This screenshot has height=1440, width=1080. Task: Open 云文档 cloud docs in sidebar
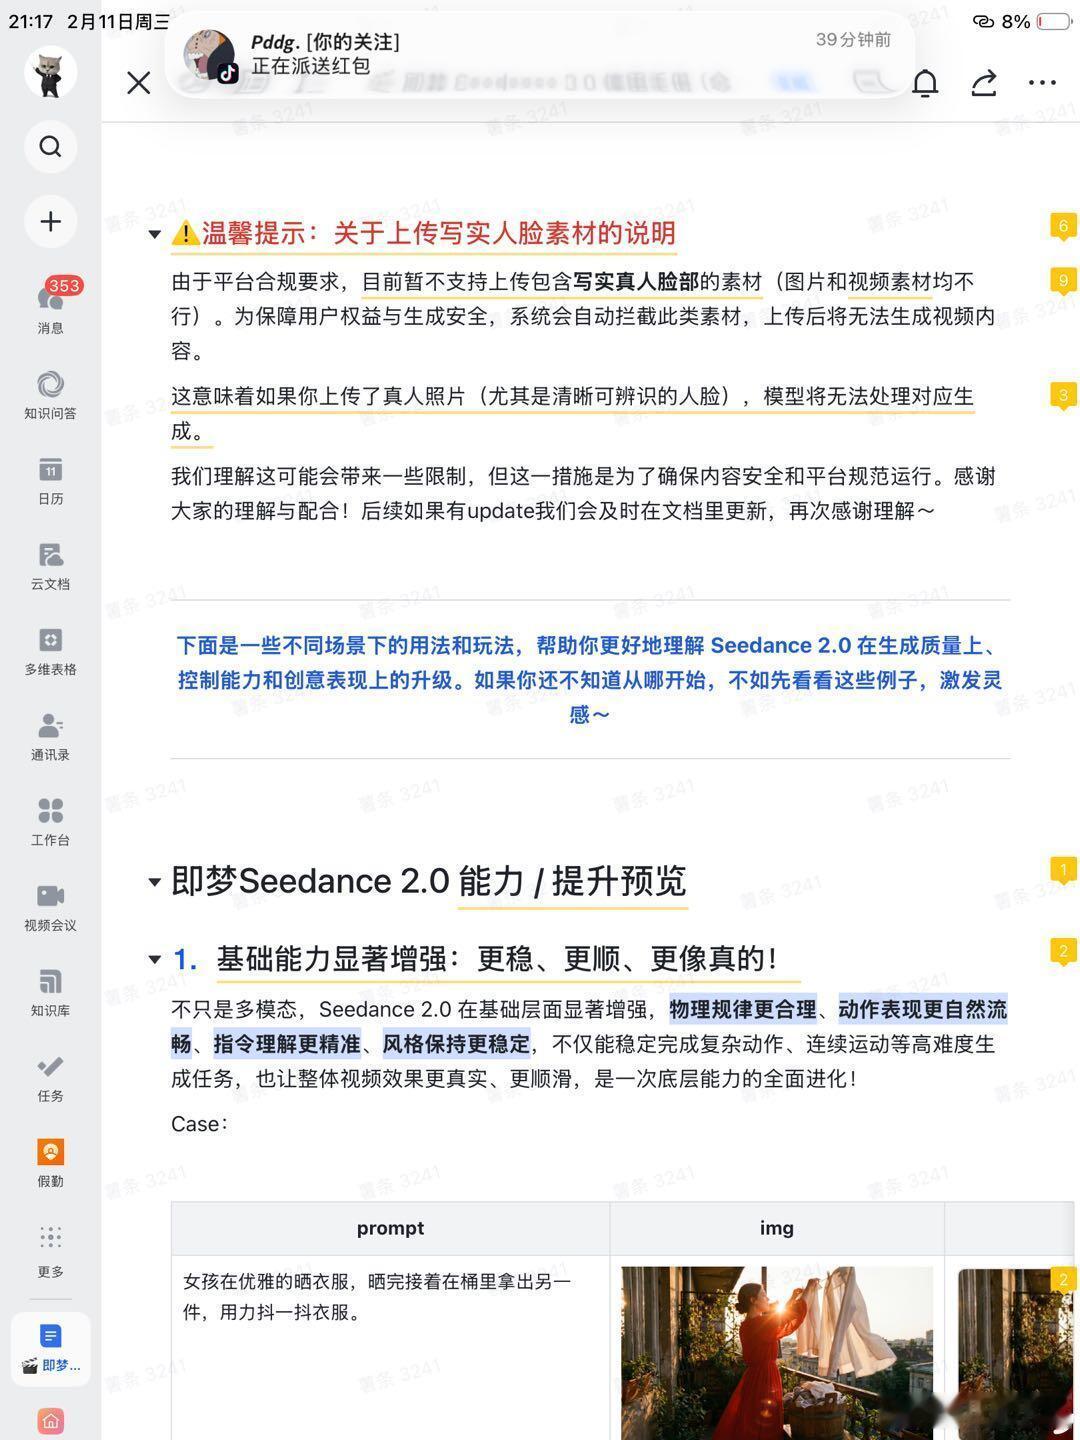tap(50, 566)
